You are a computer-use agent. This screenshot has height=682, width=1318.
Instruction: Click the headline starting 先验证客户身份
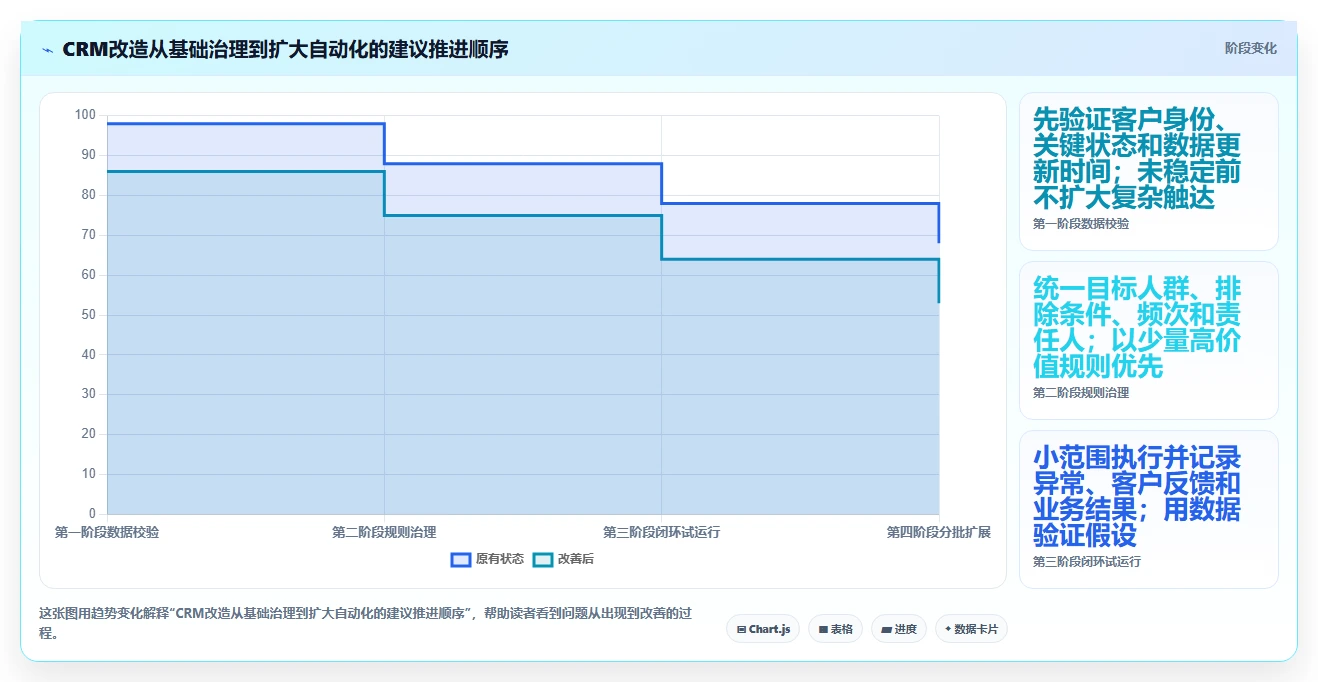(1137, 158)
